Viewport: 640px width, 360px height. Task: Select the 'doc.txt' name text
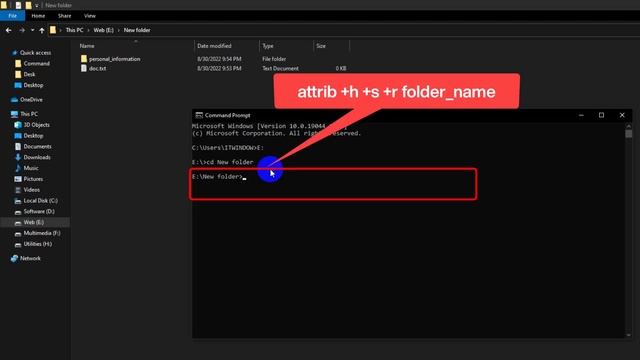pos(98,69)
